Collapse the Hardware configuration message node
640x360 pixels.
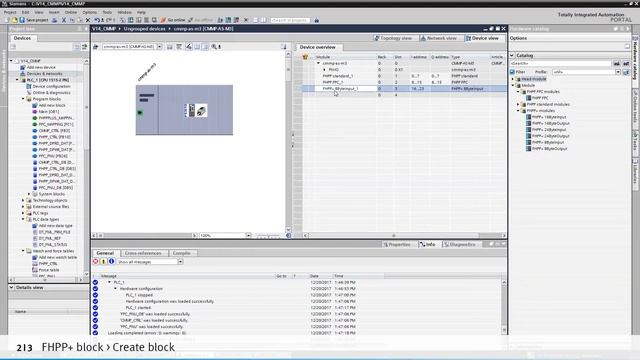(116, 289)
